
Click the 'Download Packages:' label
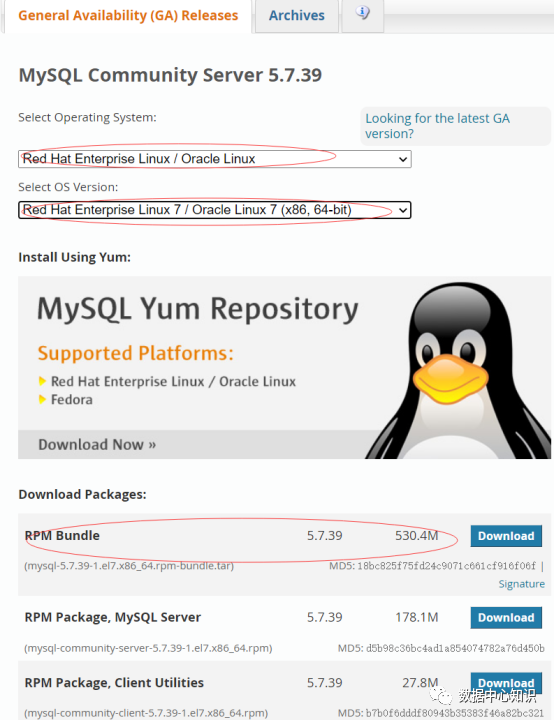point(82,495)
